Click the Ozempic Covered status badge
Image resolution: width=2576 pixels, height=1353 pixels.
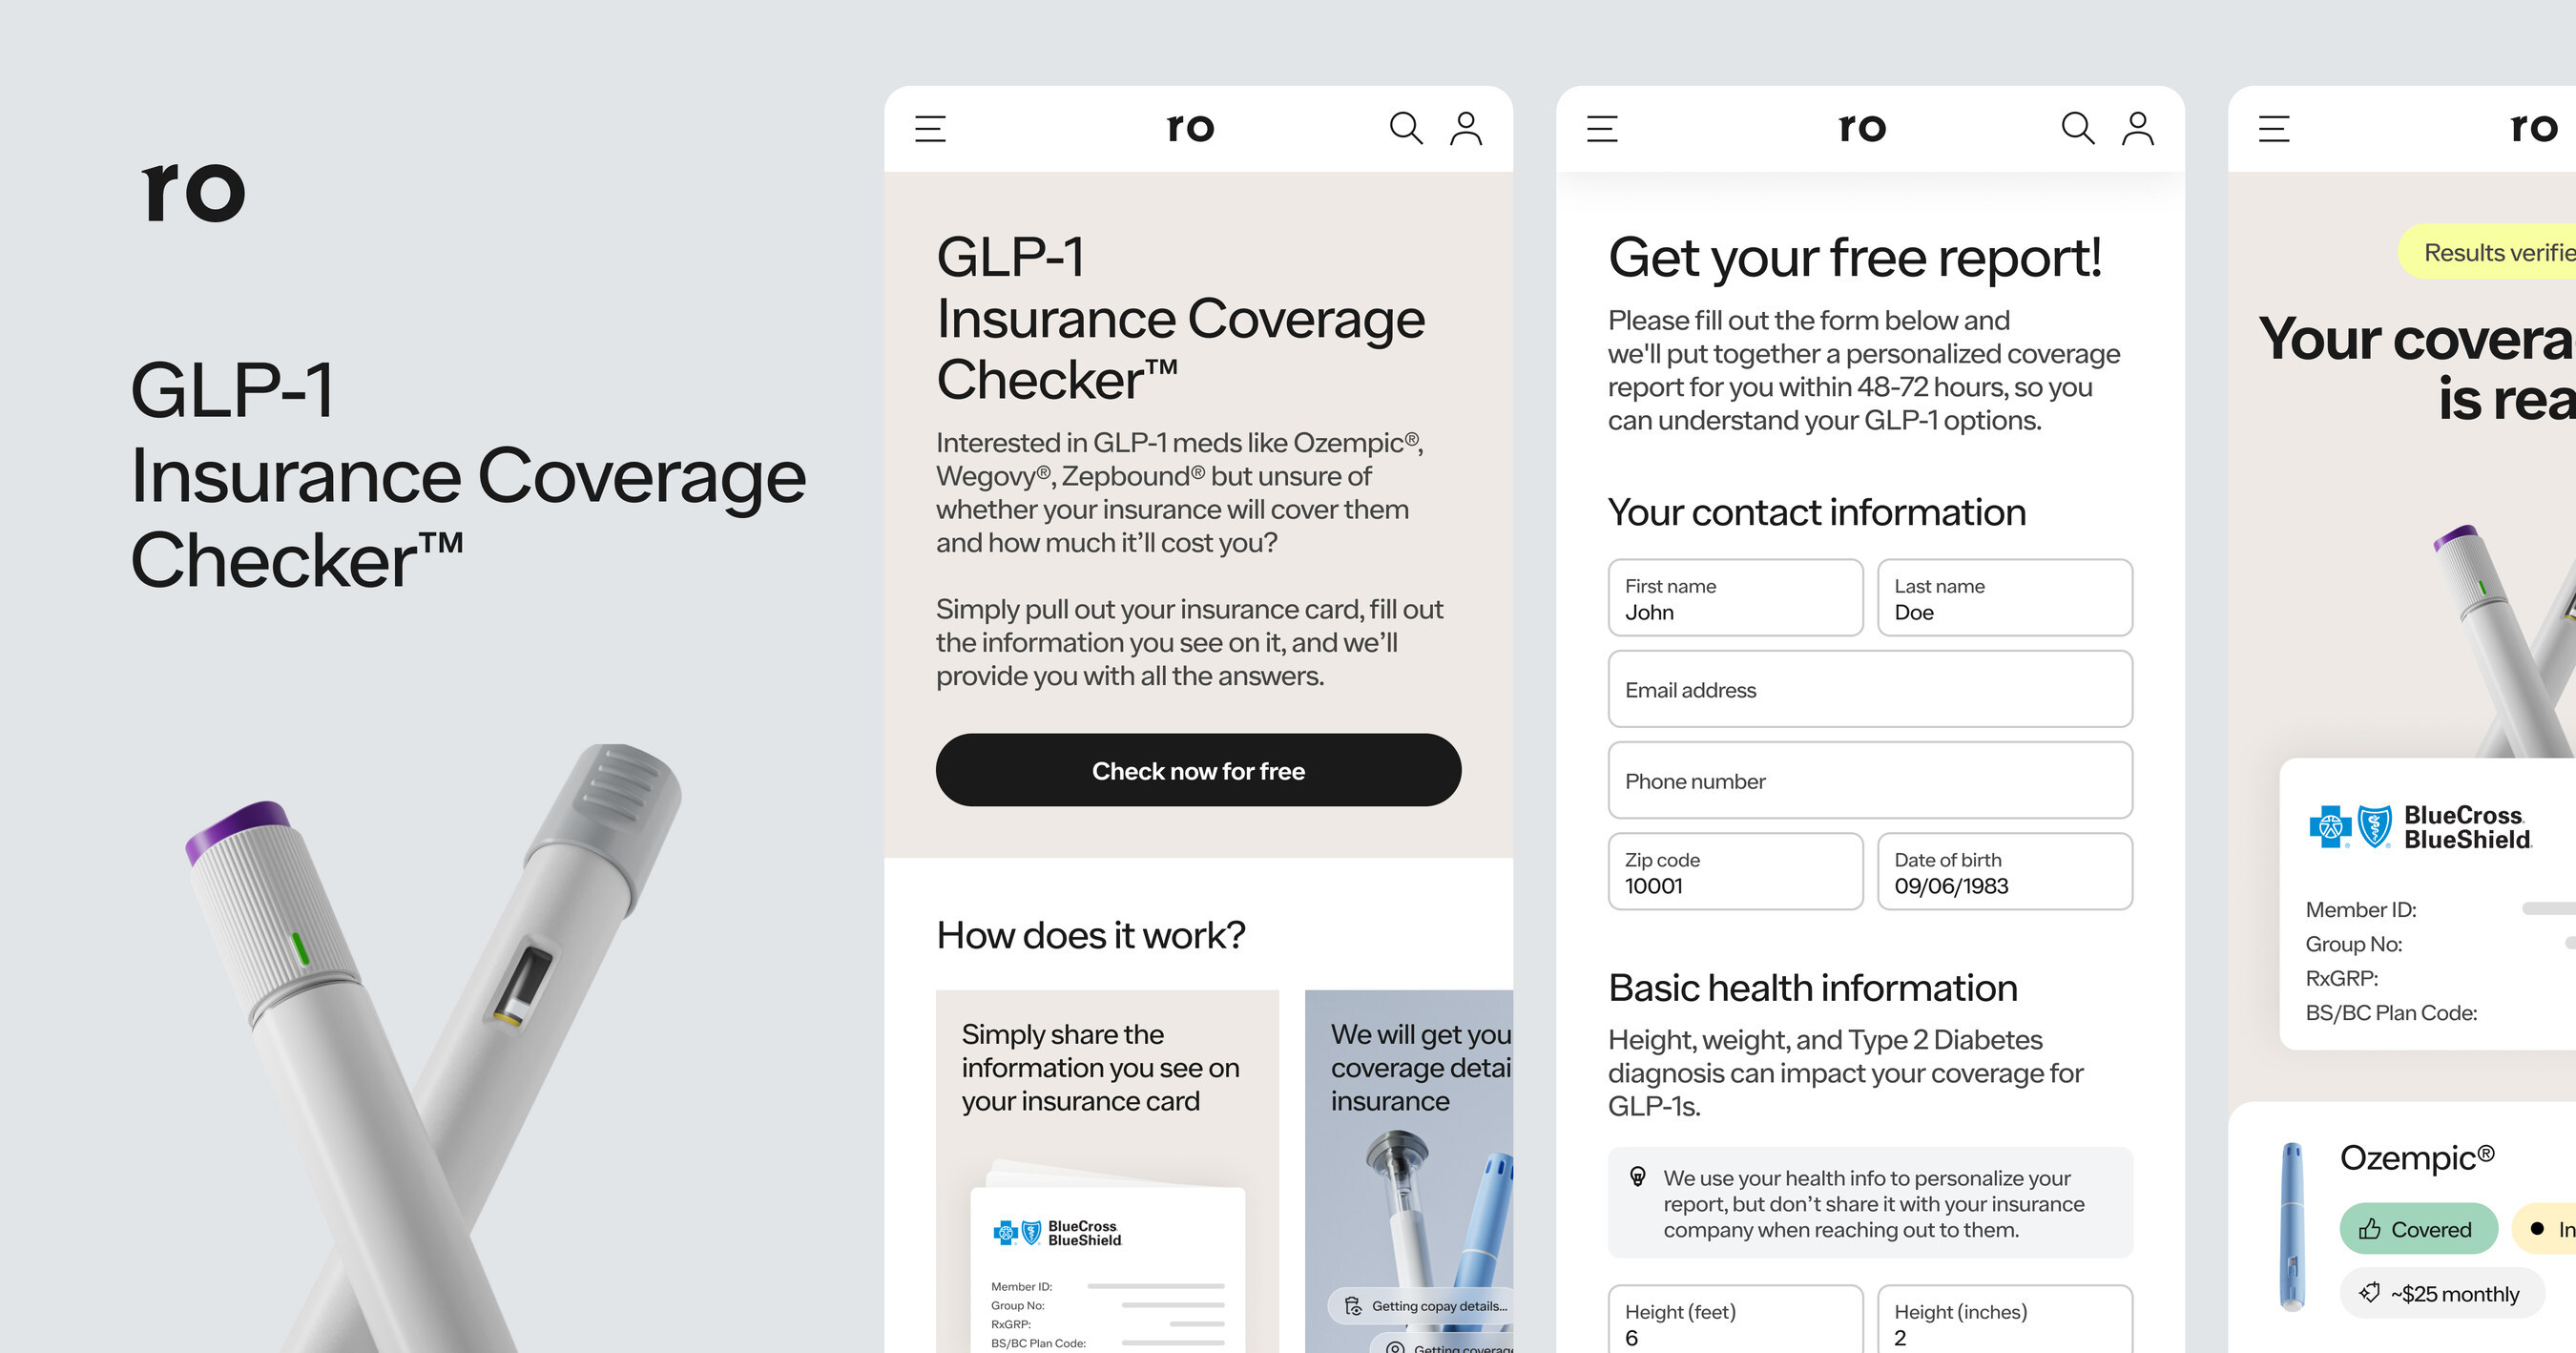tap(2414, 1229)
